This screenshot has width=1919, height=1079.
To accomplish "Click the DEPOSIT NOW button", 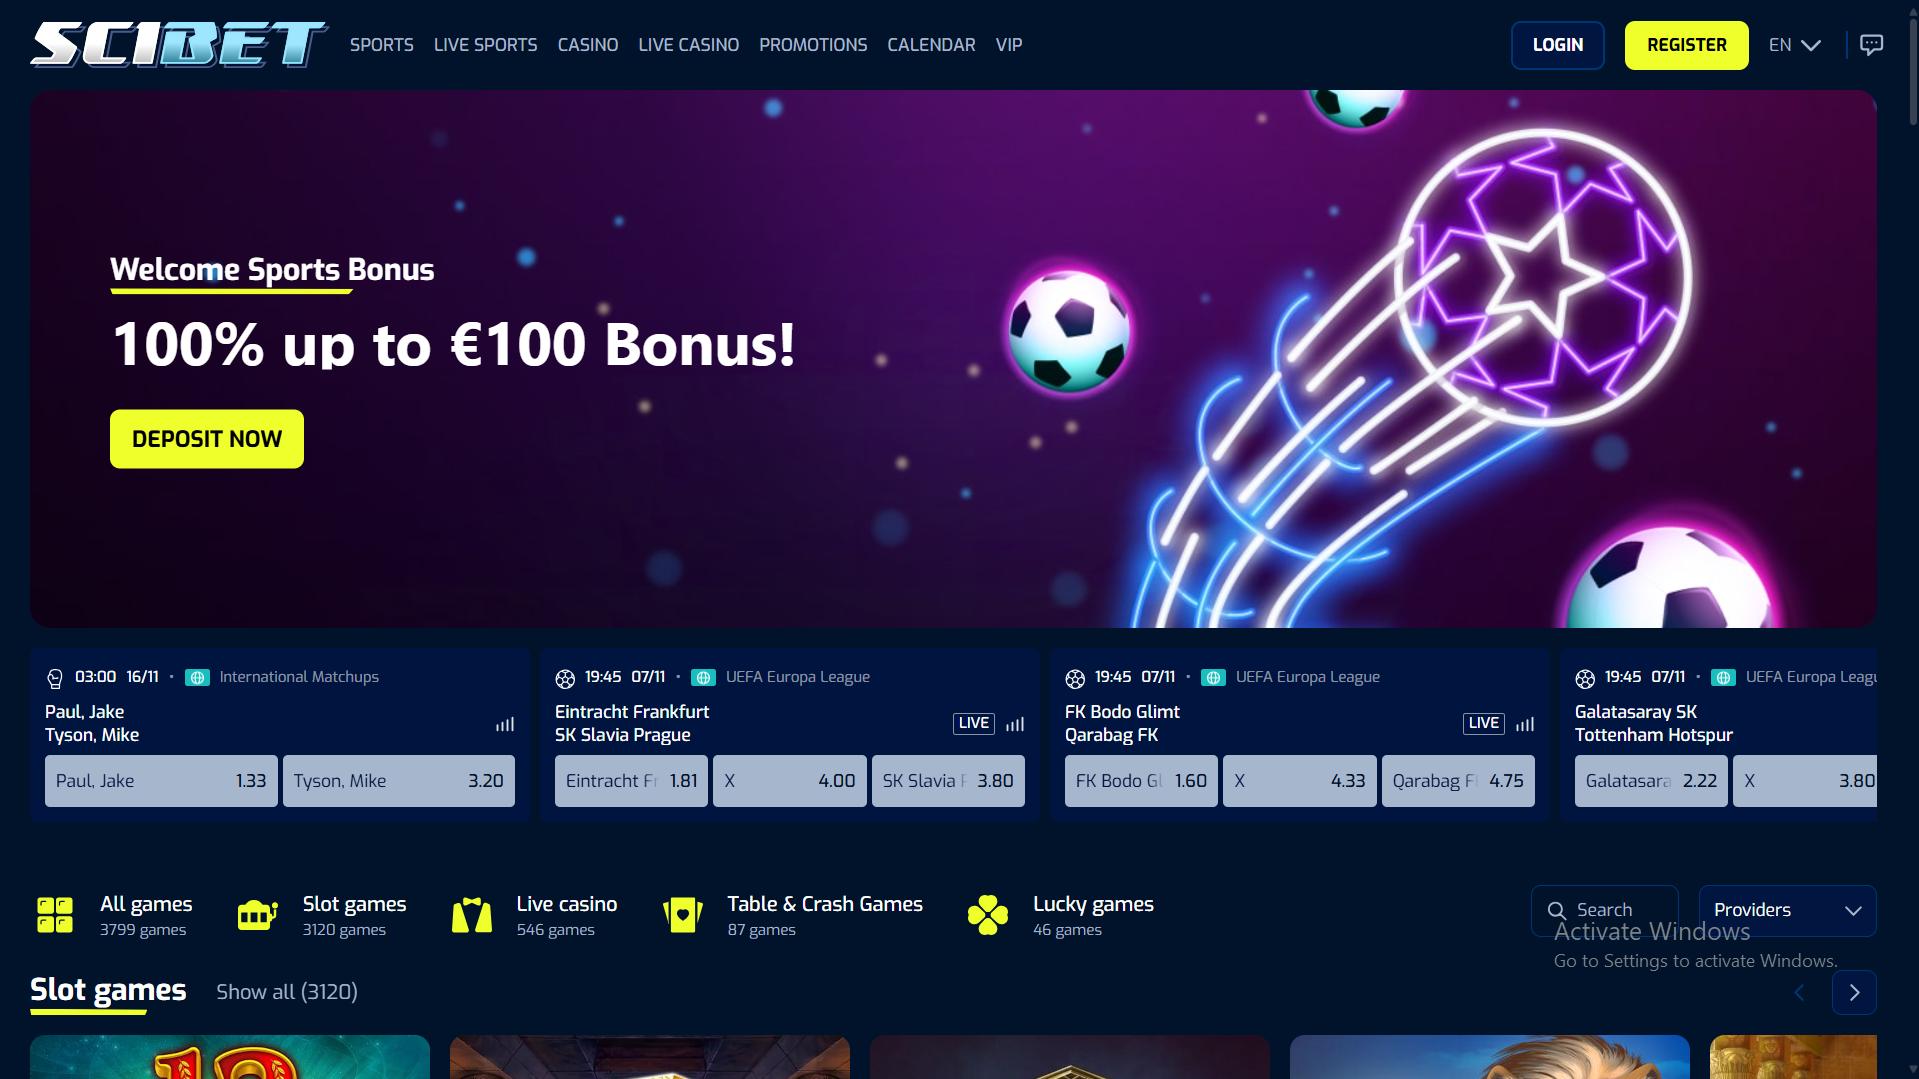I will (207, 439).
